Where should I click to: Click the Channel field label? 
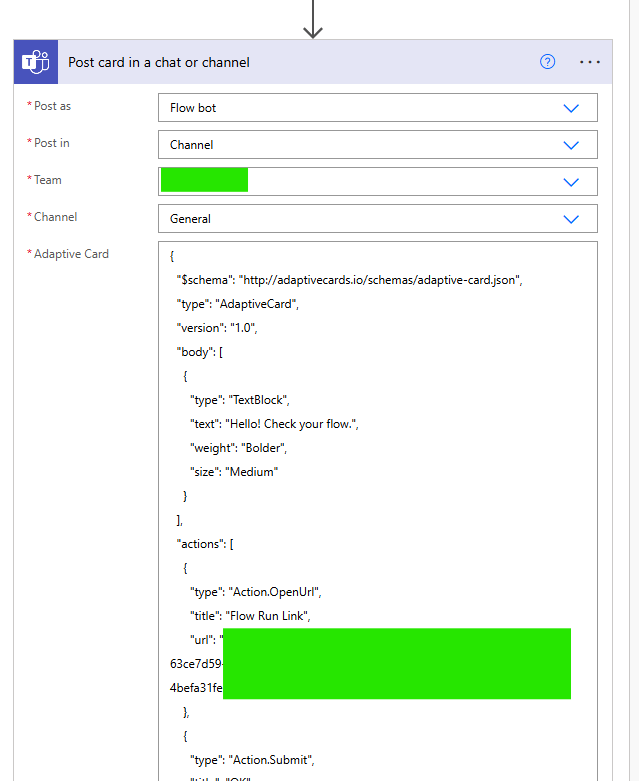(x=55, y=217)
